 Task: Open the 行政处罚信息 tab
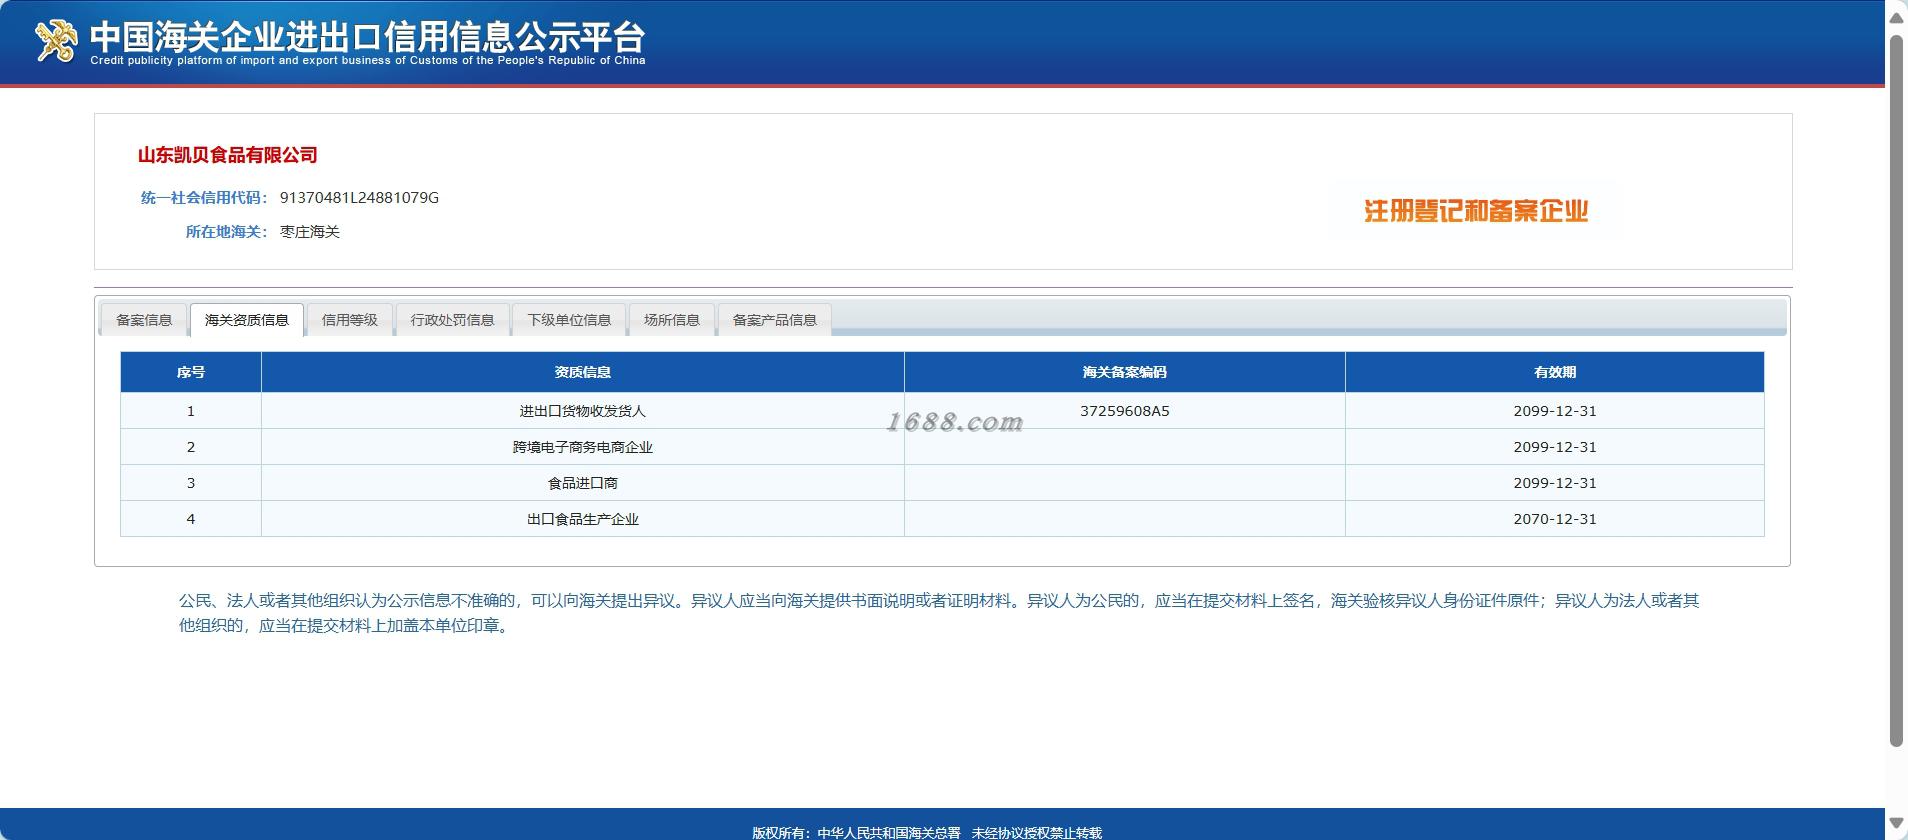click(x=453, y=320)
